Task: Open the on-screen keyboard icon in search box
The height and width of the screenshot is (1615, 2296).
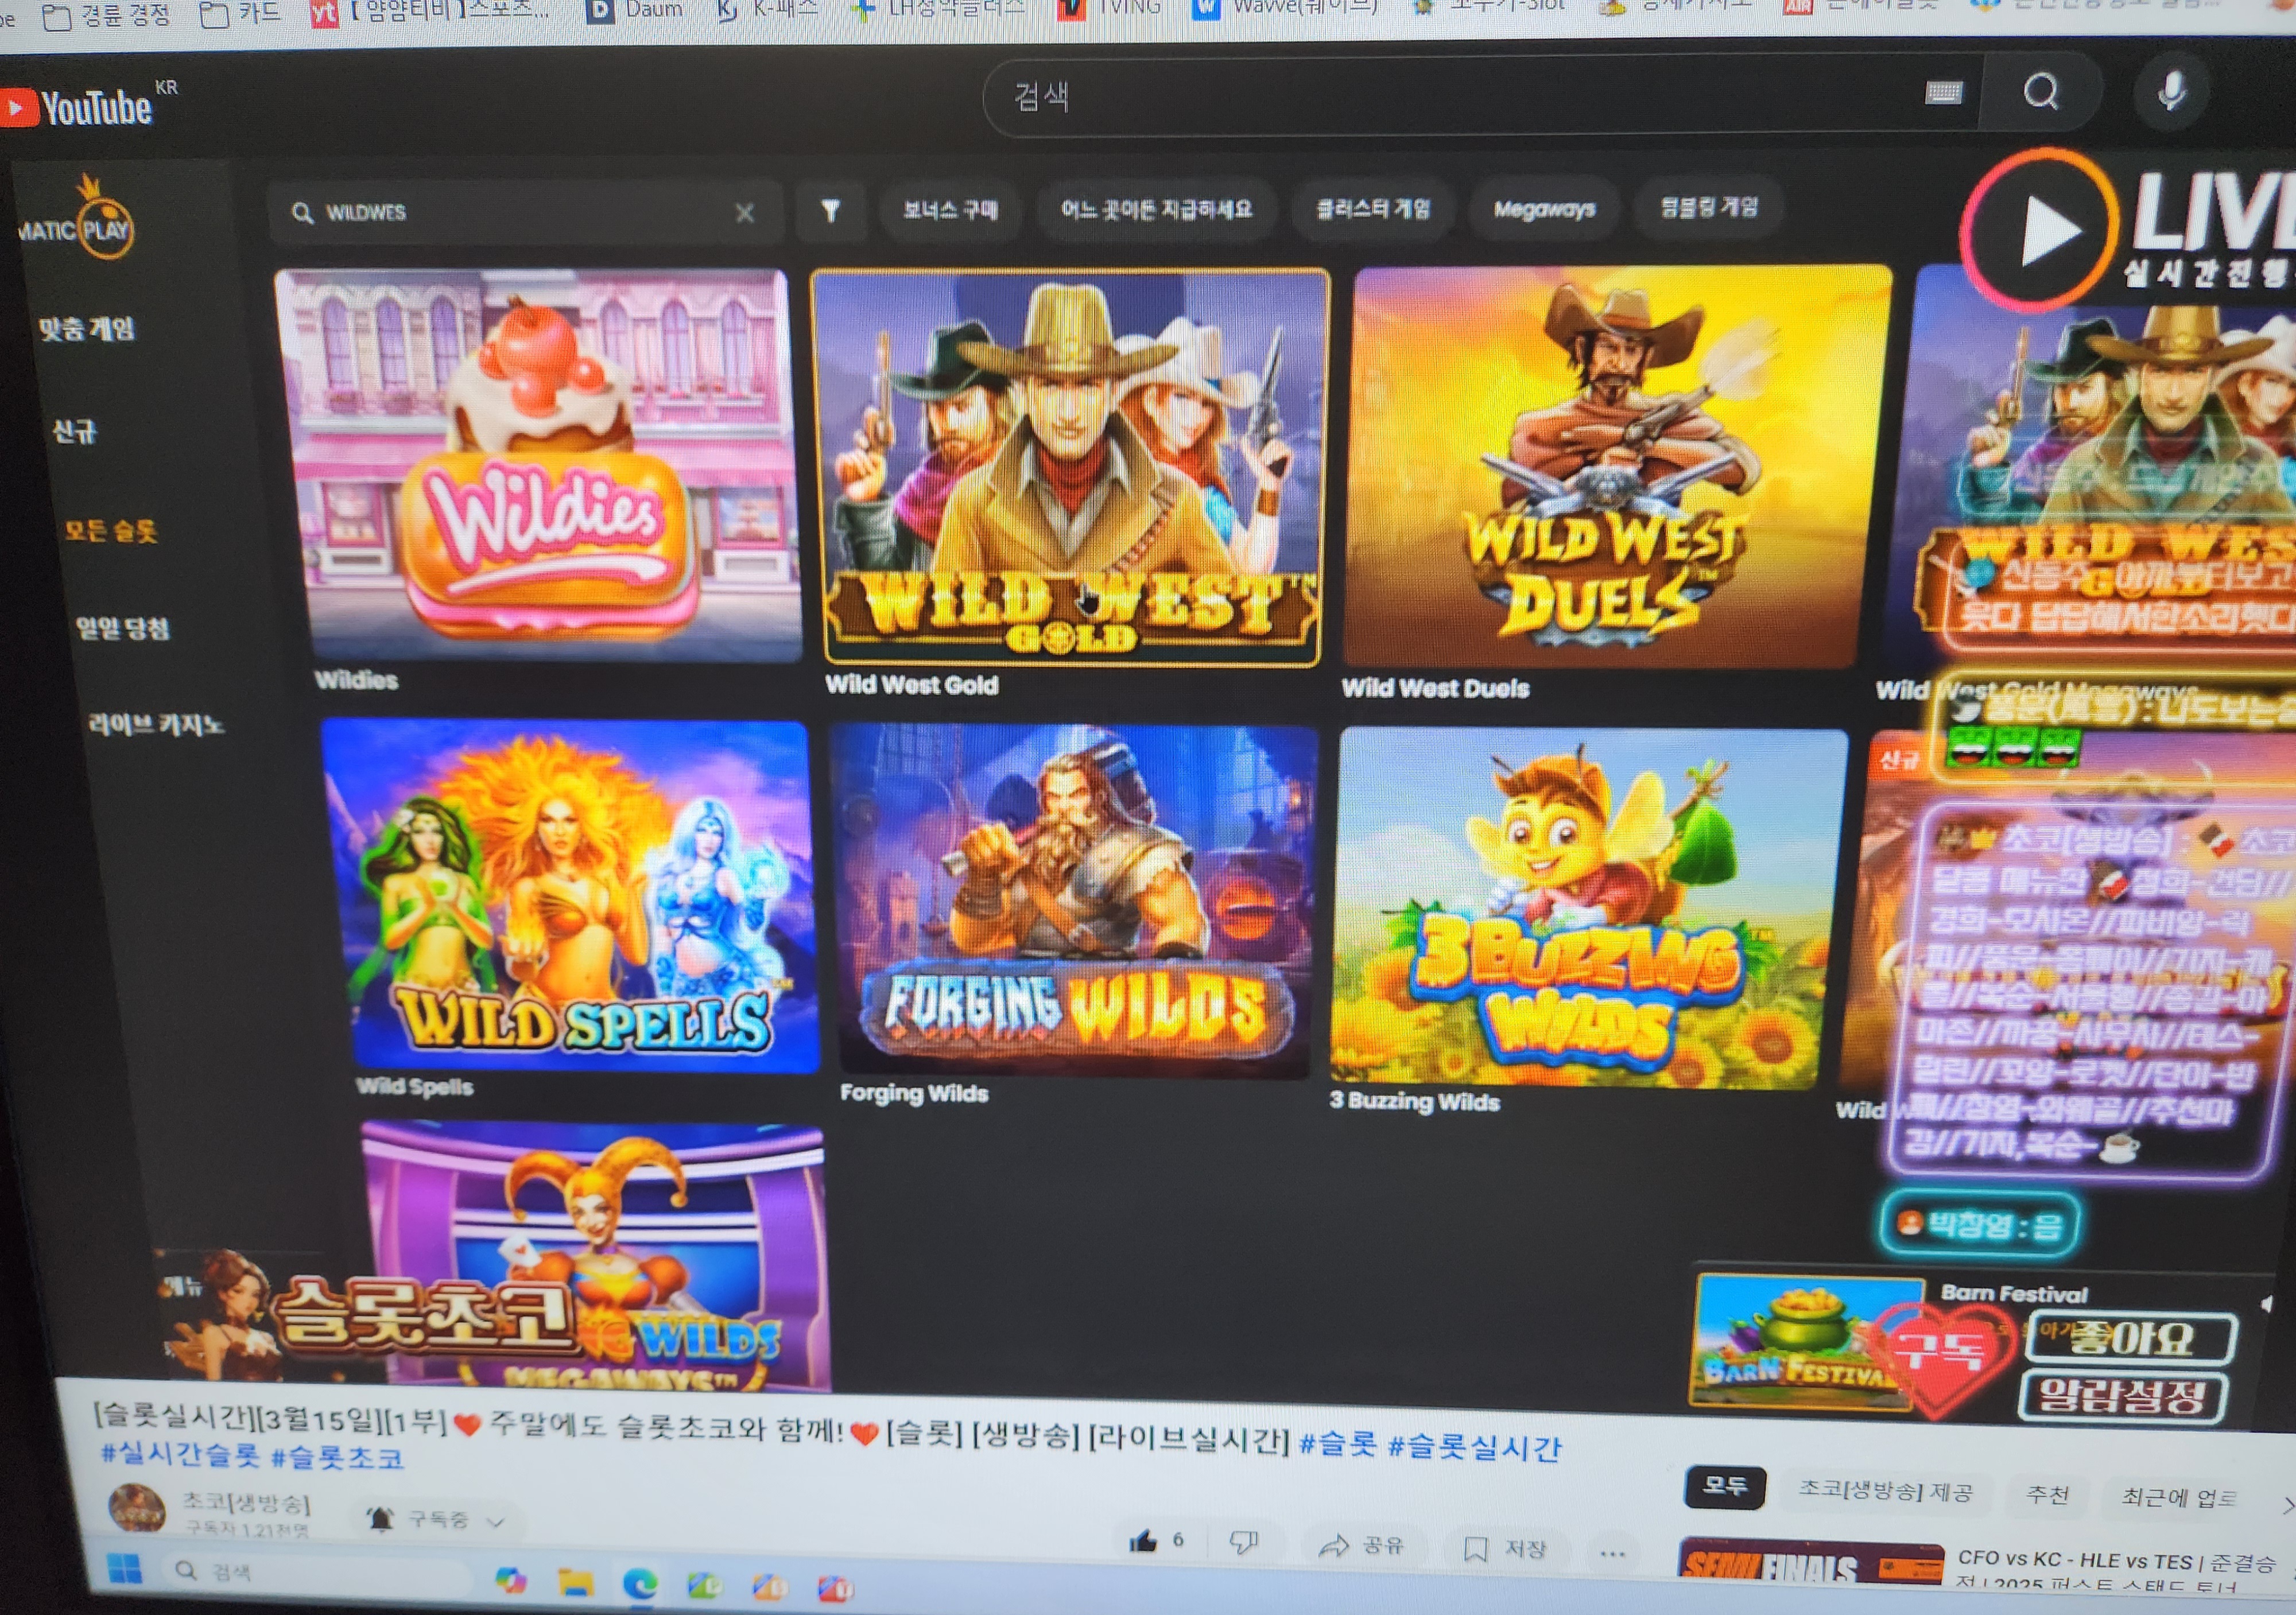Action: [1943, 93]
